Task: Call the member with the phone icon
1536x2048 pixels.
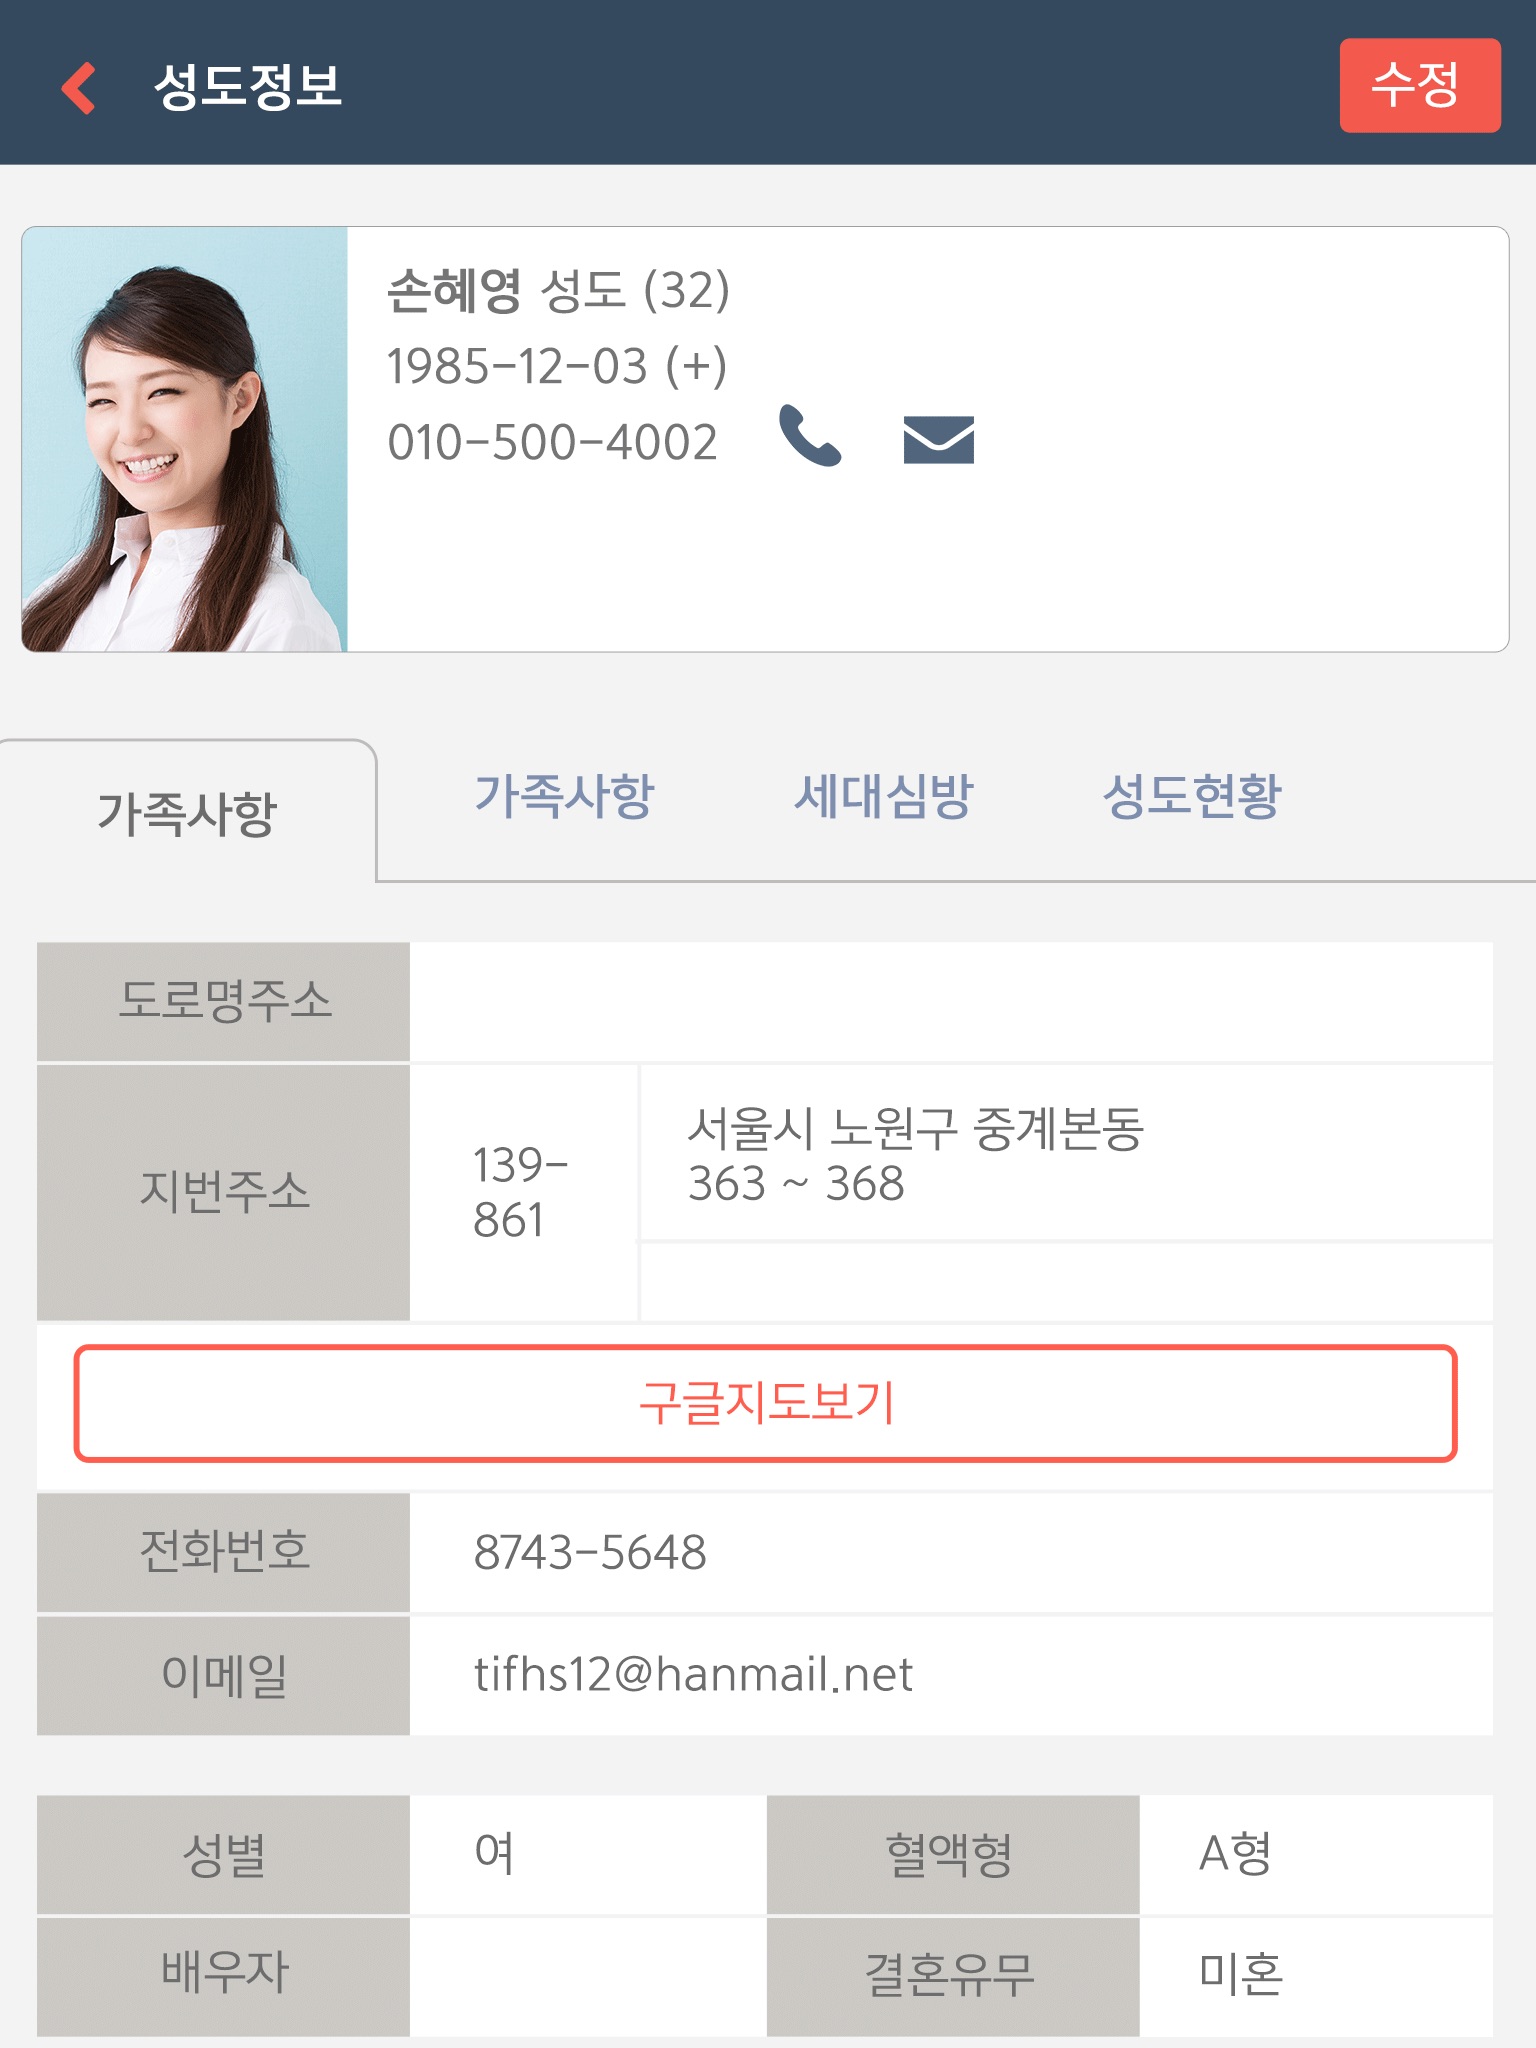Action: [810, 436]
